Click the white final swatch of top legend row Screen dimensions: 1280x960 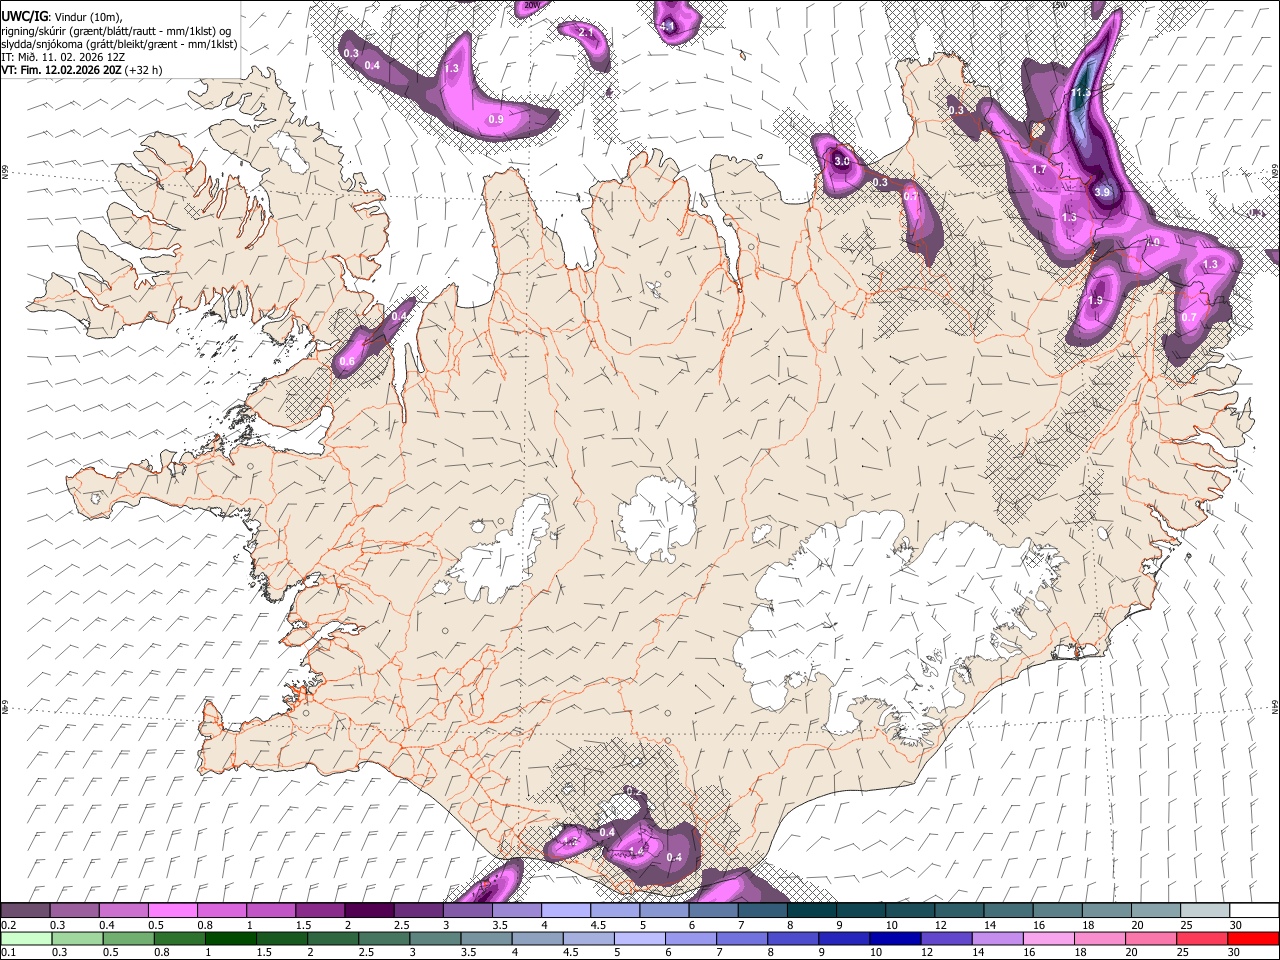coord(1254,911)
